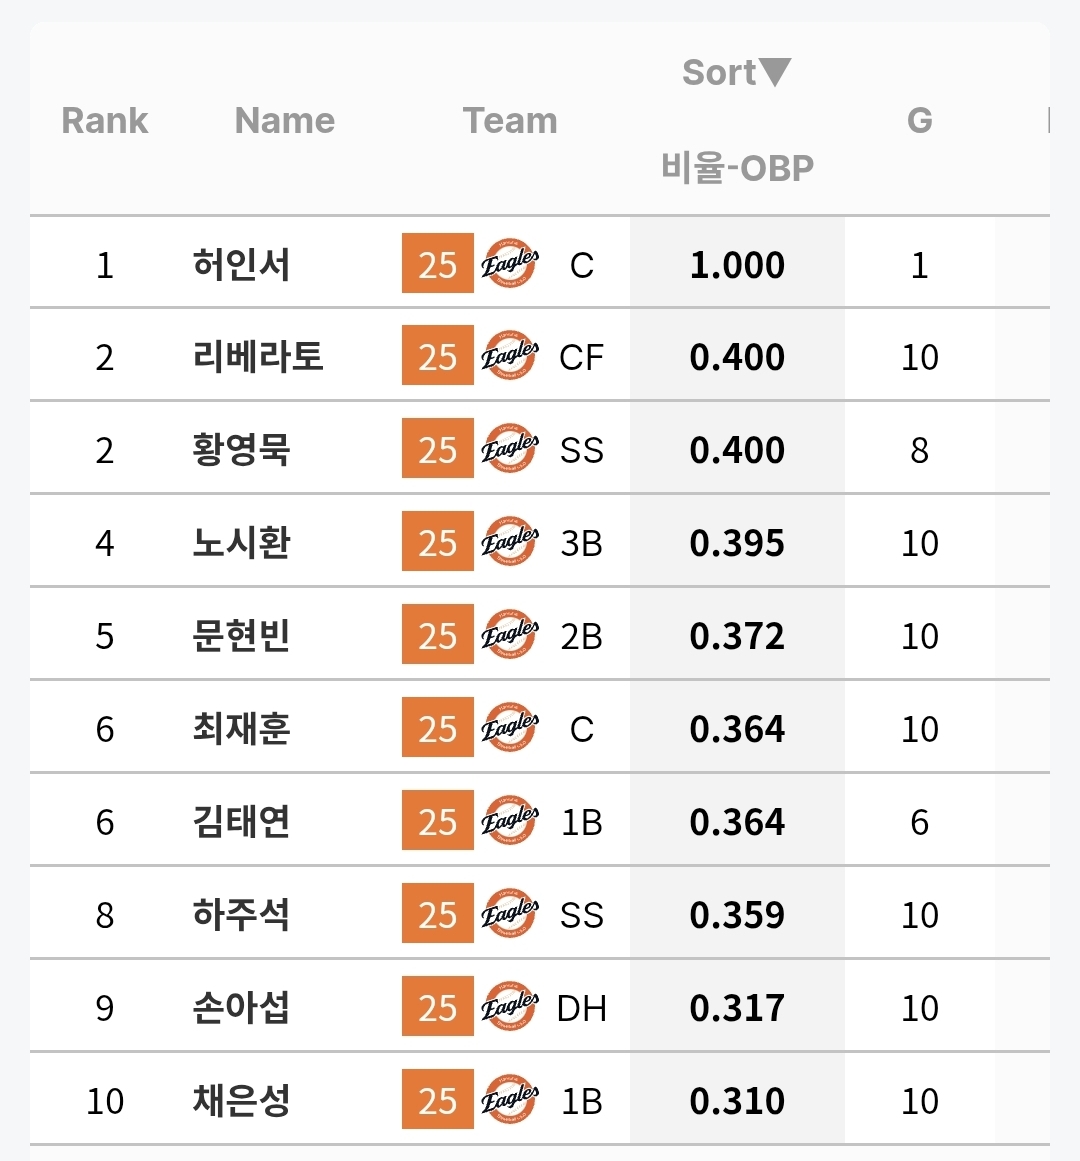
Task: Sort table by the G column
Action: pyautogui.click(x=919, y=121)
